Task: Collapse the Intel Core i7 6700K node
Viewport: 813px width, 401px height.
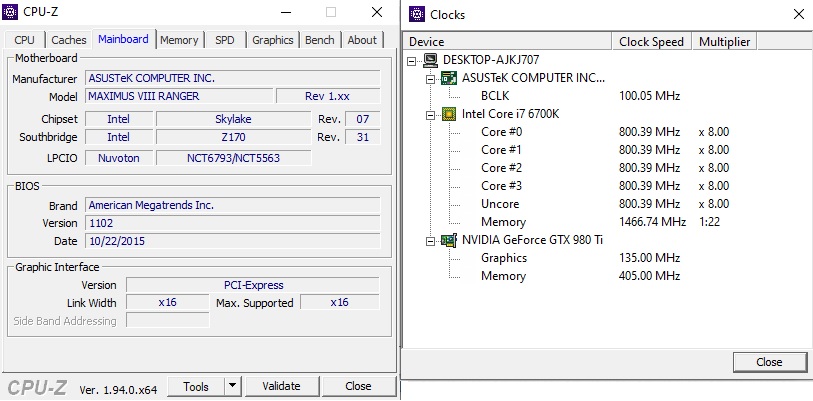Action: 430,115
